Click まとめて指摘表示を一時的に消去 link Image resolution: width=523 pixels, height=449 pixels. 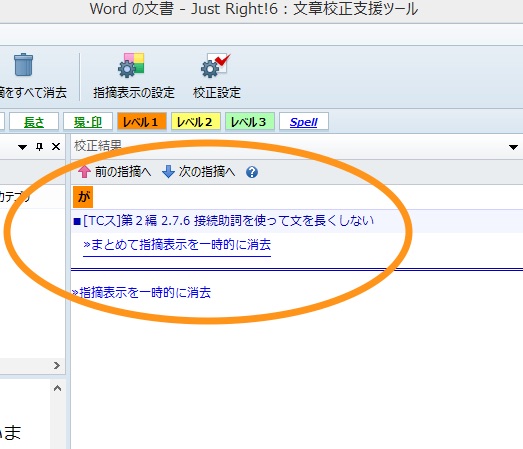177,245
